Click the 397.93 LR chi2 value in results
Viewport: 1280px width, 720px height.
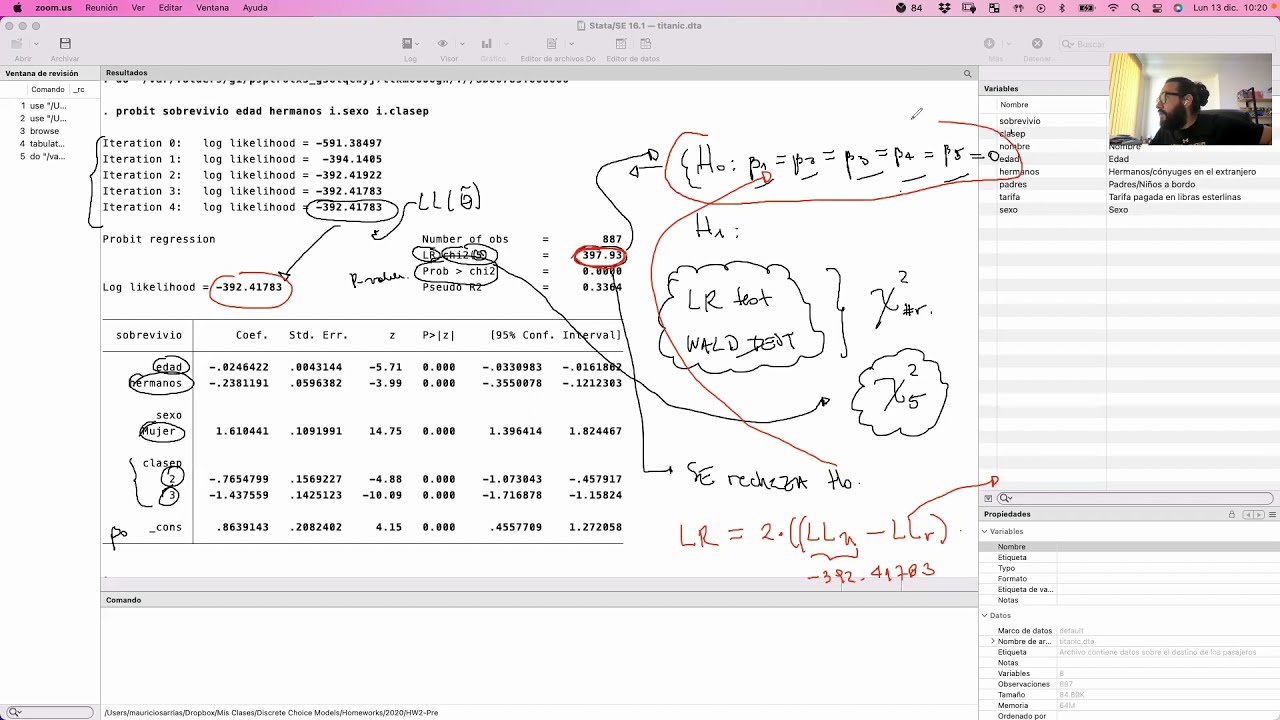pos(602,255)
